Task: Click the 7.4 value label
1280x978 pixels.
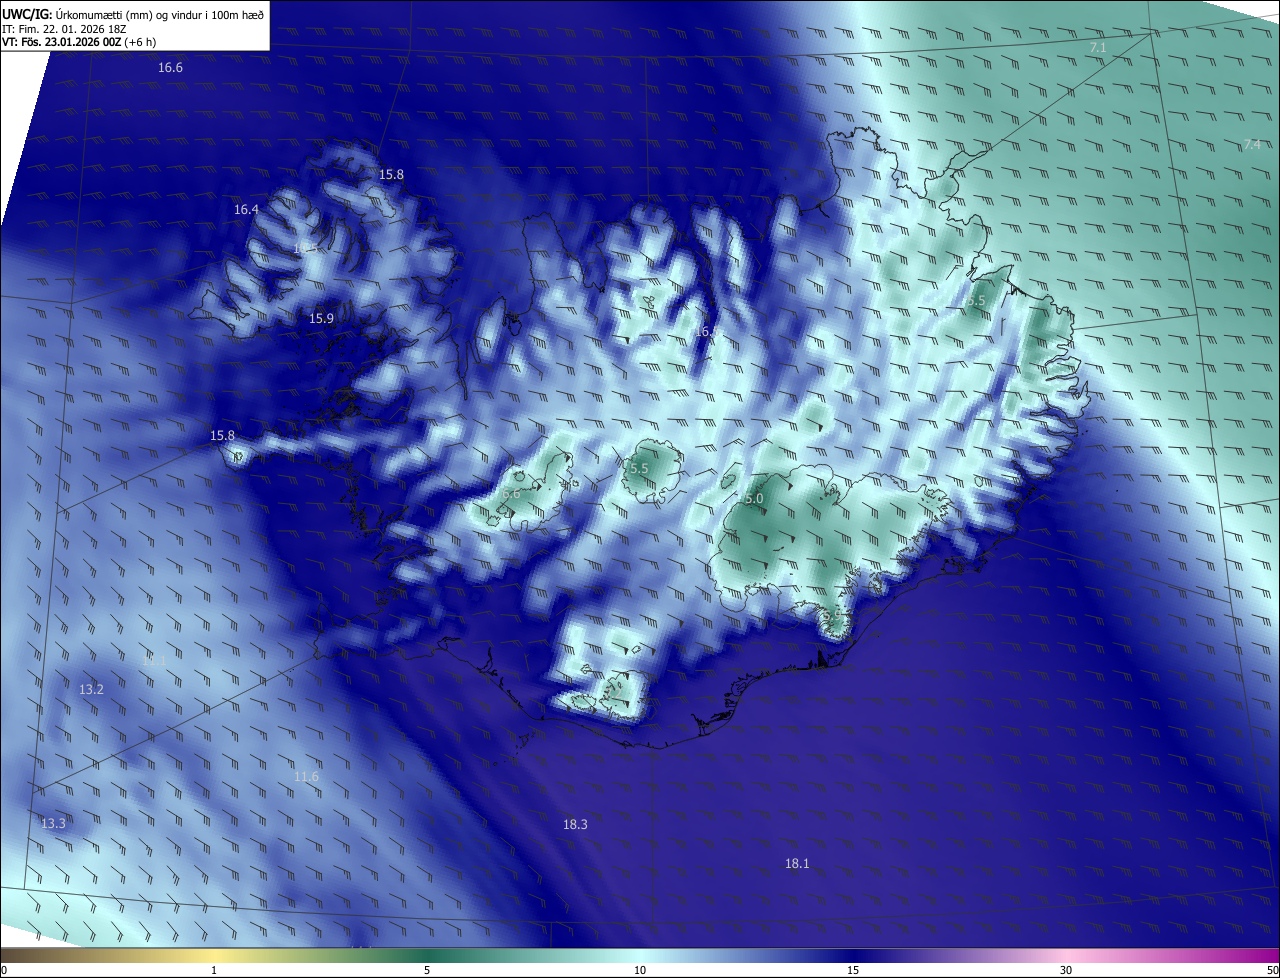Action: pos(1252,145)
